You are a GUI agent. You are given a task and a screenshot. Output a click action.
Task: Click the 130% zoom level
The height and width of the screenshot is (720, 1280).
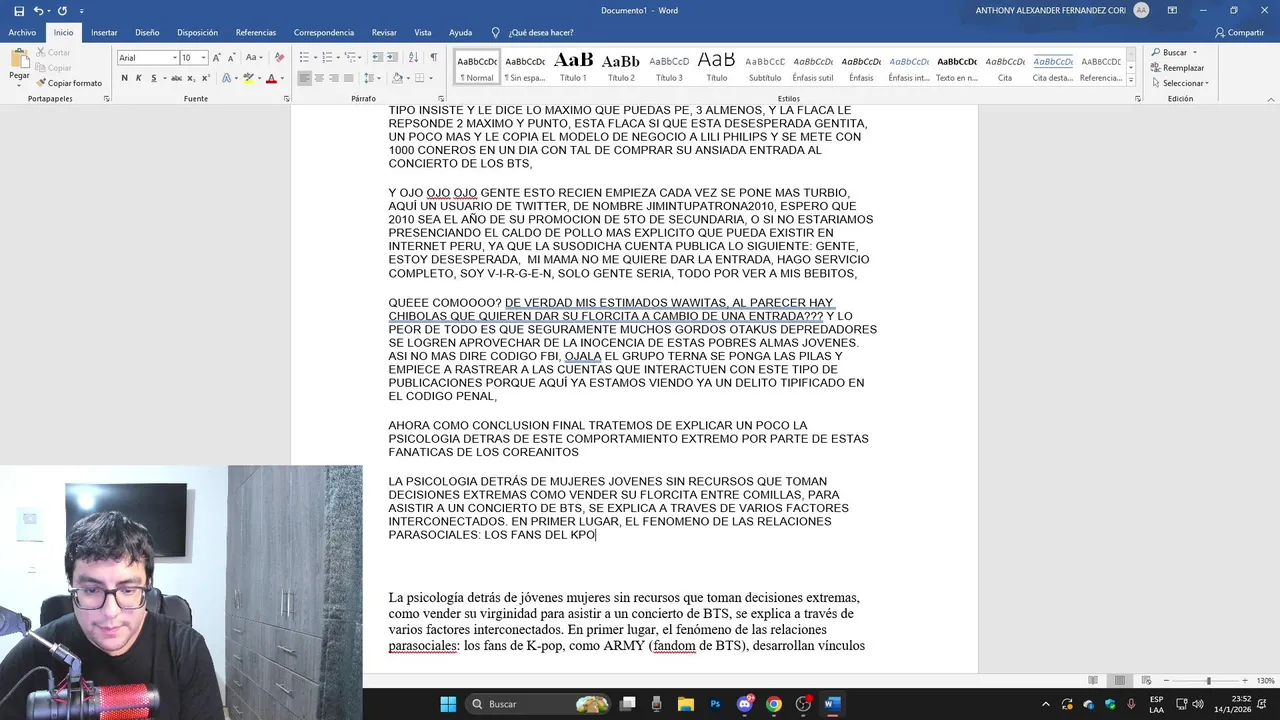(x=1265, y=681)
